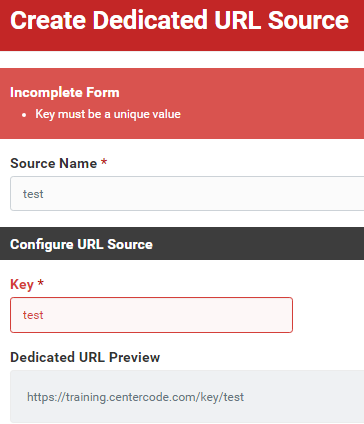Screen dimensions: 364x424
Task: Click the 'Source Name' field label
Action: 54,163
